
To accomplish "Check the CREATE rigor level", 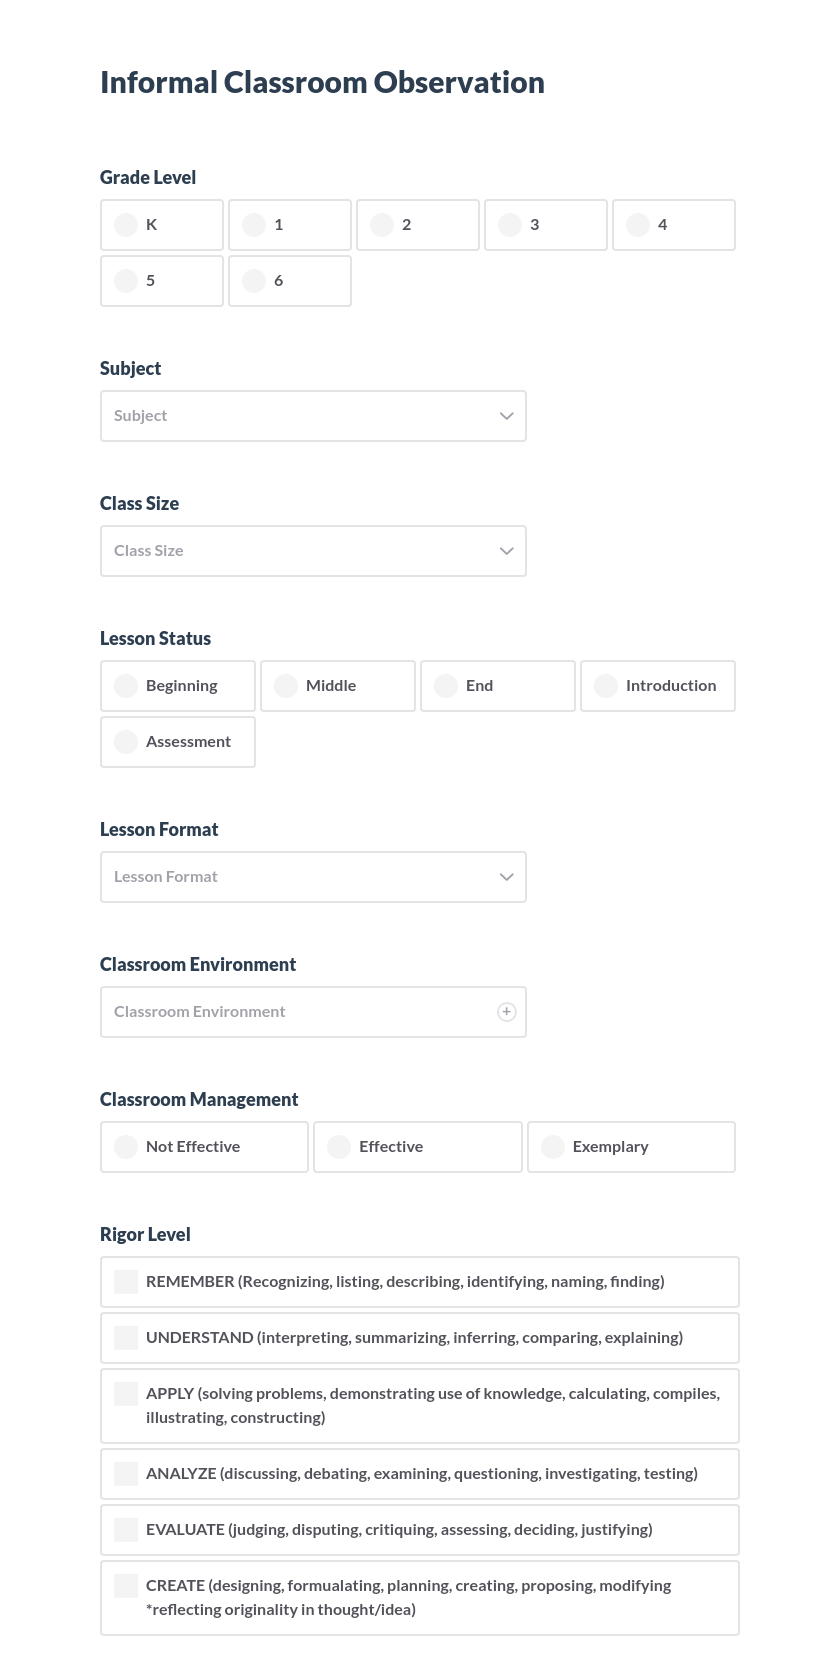I will [126, 1585].
